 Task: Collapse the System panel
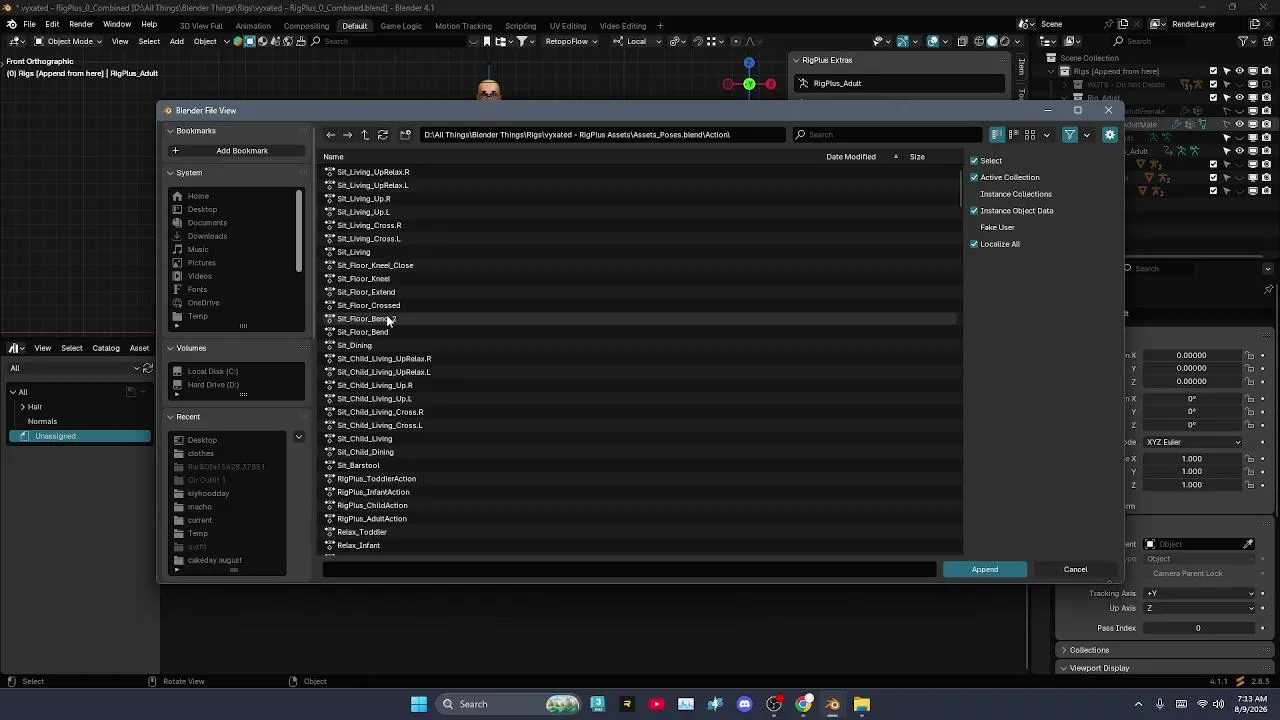tap(170, 173)
